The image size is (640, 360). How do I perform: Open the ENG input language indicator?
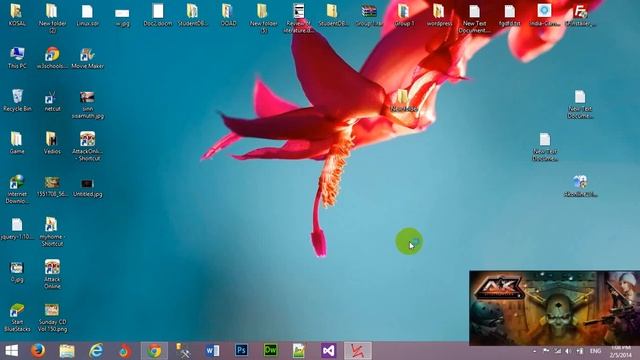596,351
